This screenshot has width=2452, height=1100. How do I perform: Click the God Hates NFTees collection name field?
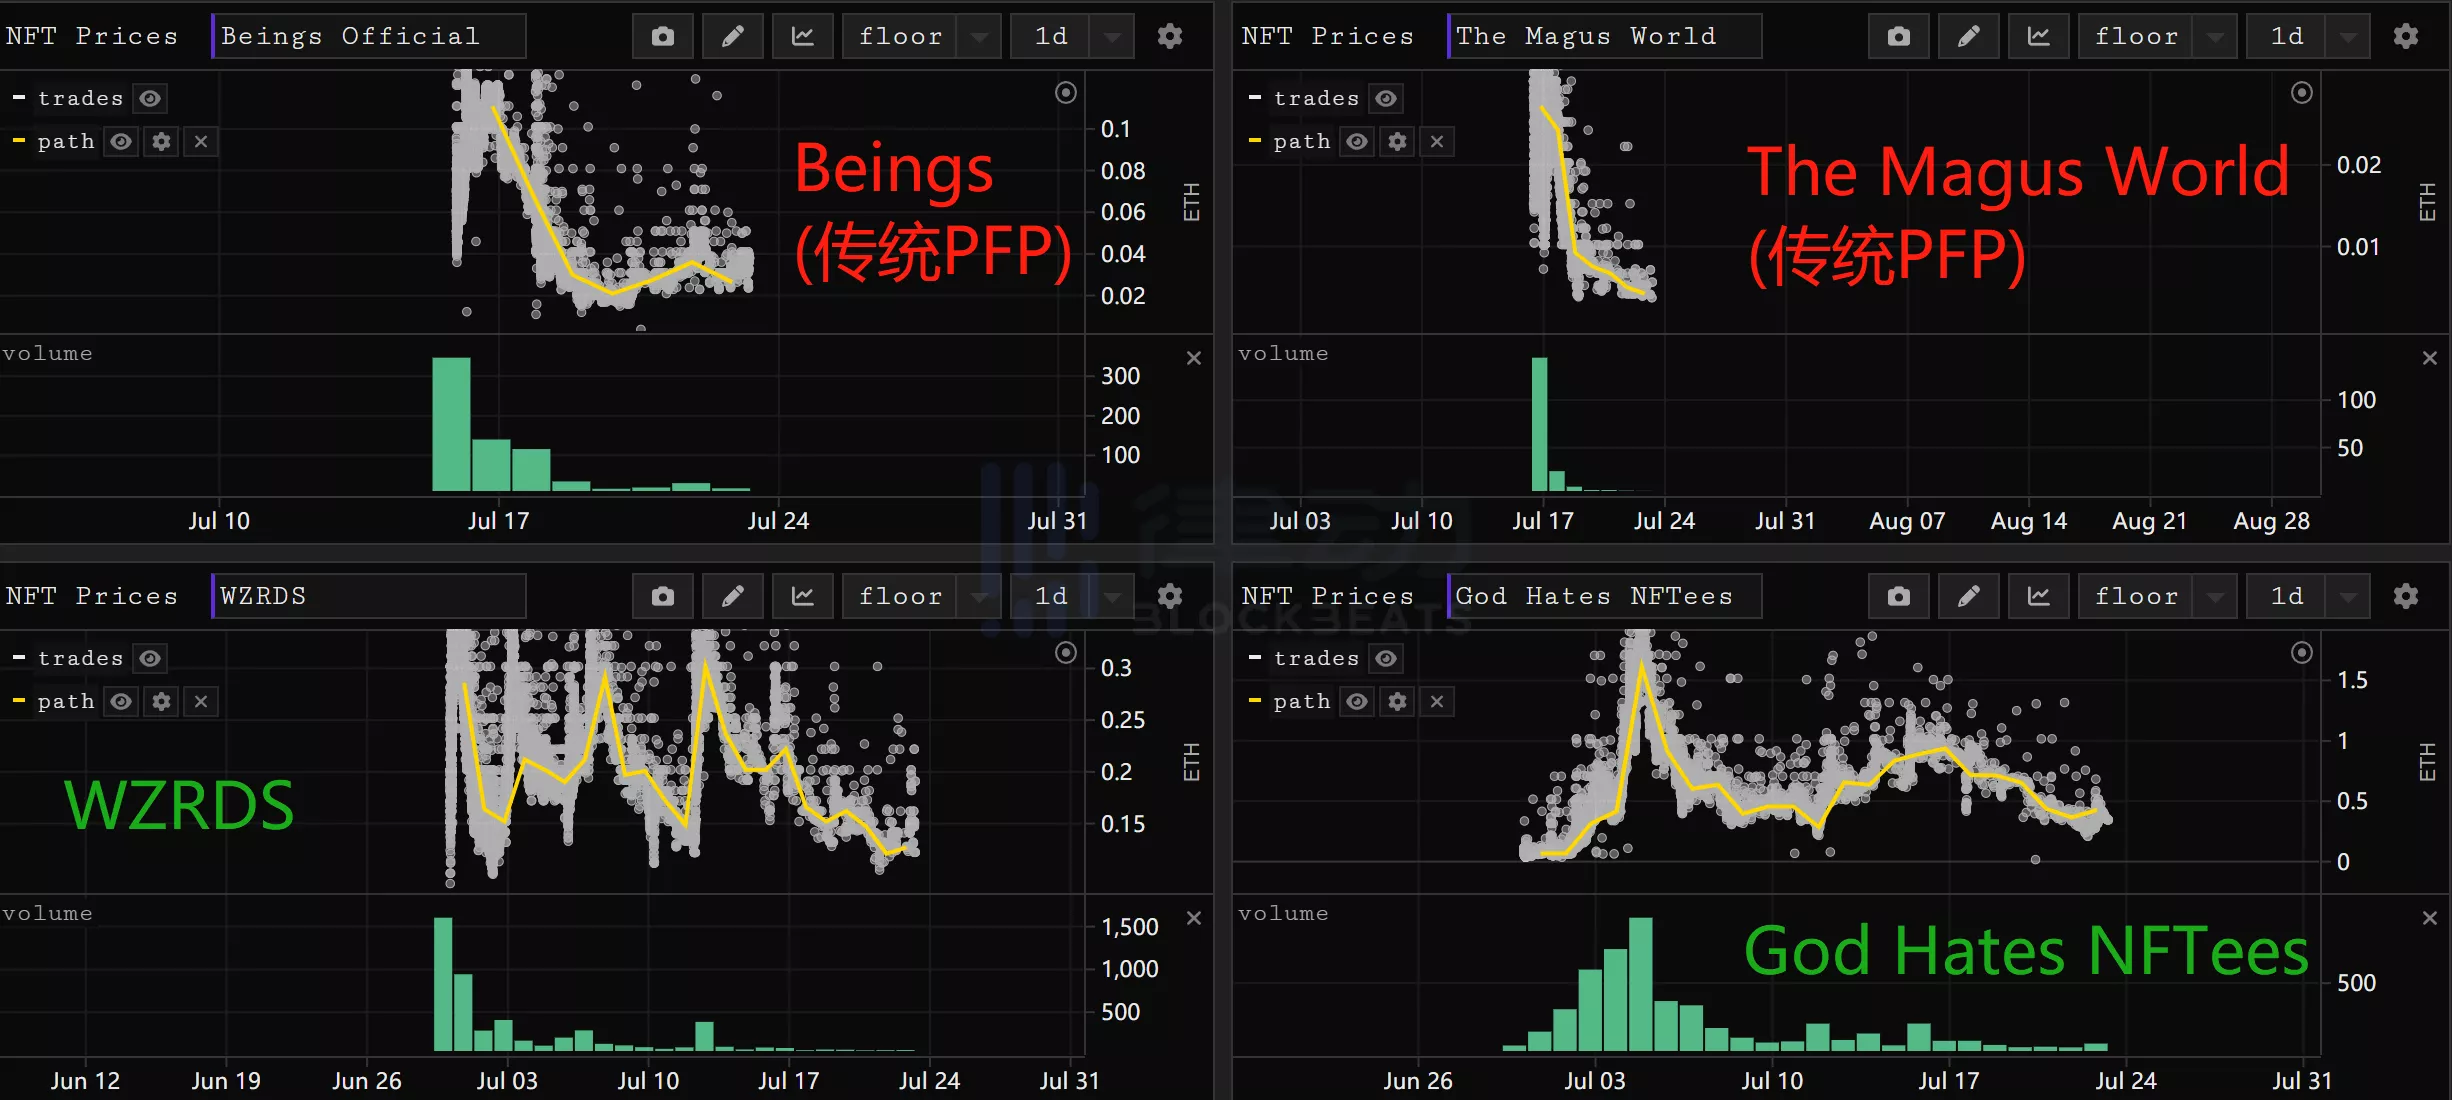[1605, 597]
